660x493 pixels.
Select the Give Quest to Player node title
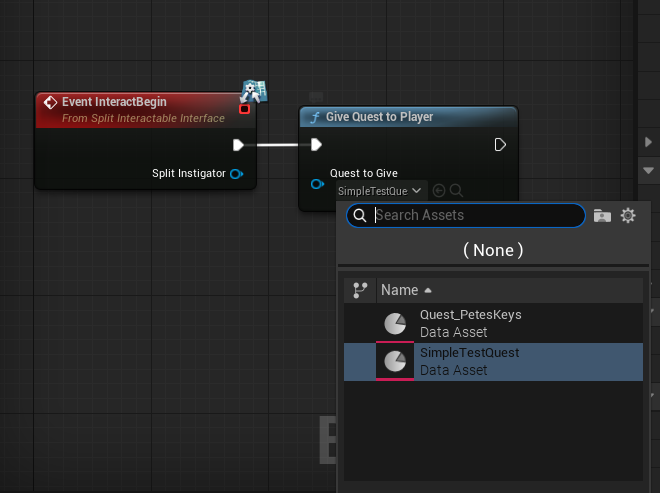[x=379, y=117]
